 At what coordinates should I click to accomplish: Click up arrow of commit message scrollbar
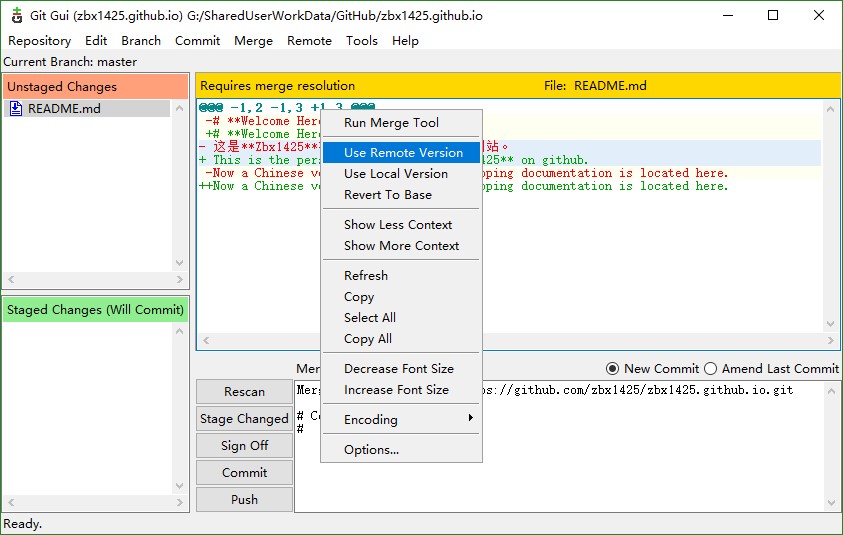(x=831, y=390)
